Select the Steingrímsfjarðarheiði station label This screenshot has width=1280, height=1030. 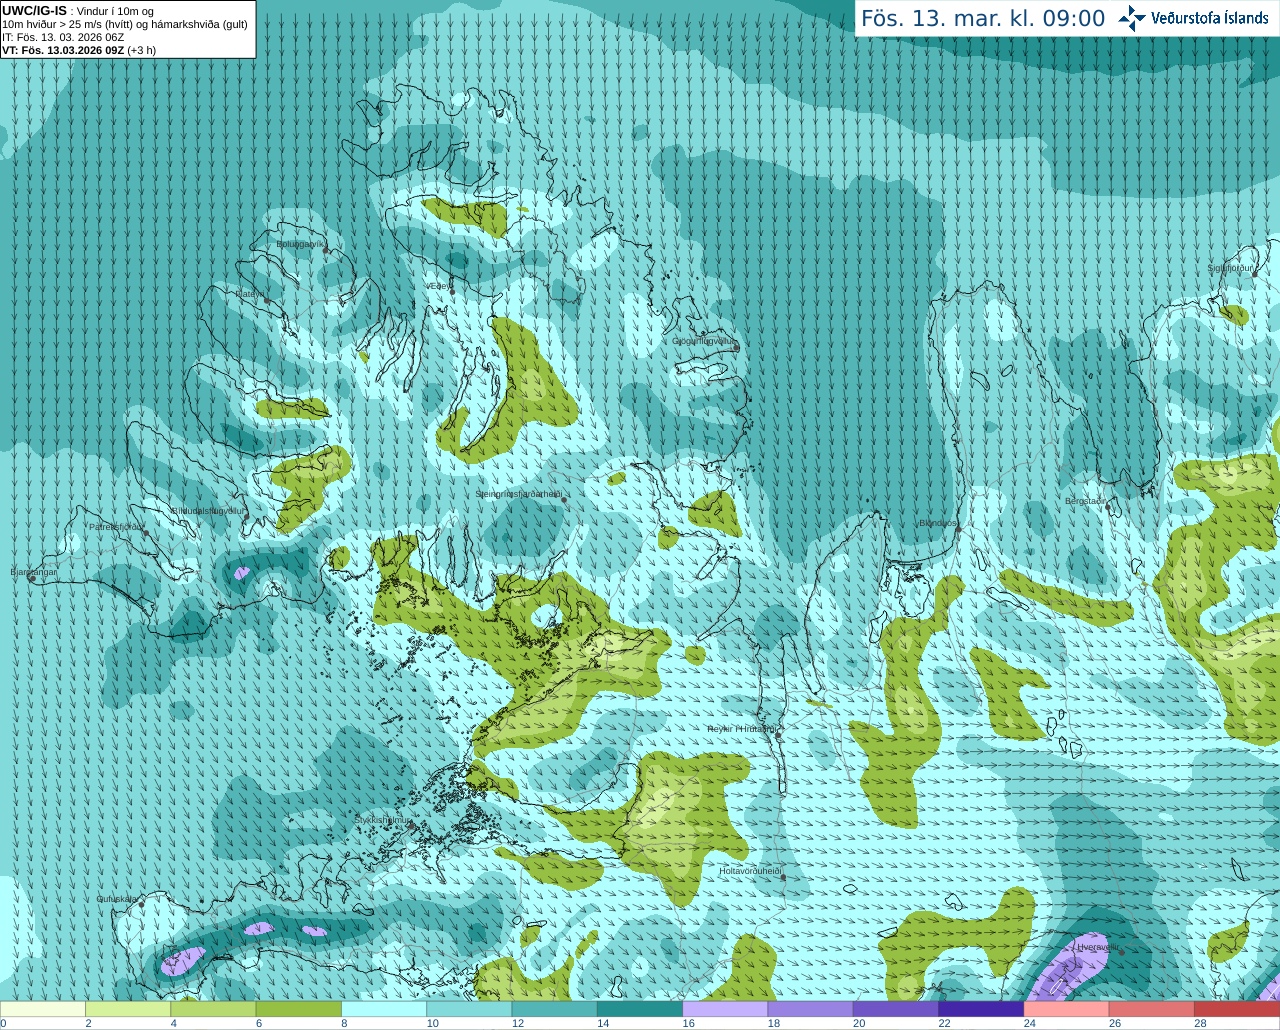click(518, 494)
